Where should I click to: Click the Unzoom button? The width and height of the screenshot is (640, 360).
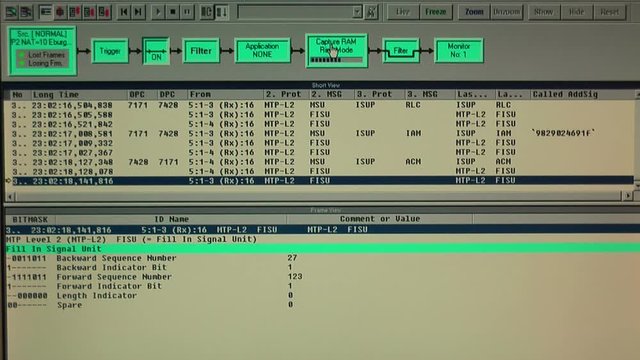[507, 12]
